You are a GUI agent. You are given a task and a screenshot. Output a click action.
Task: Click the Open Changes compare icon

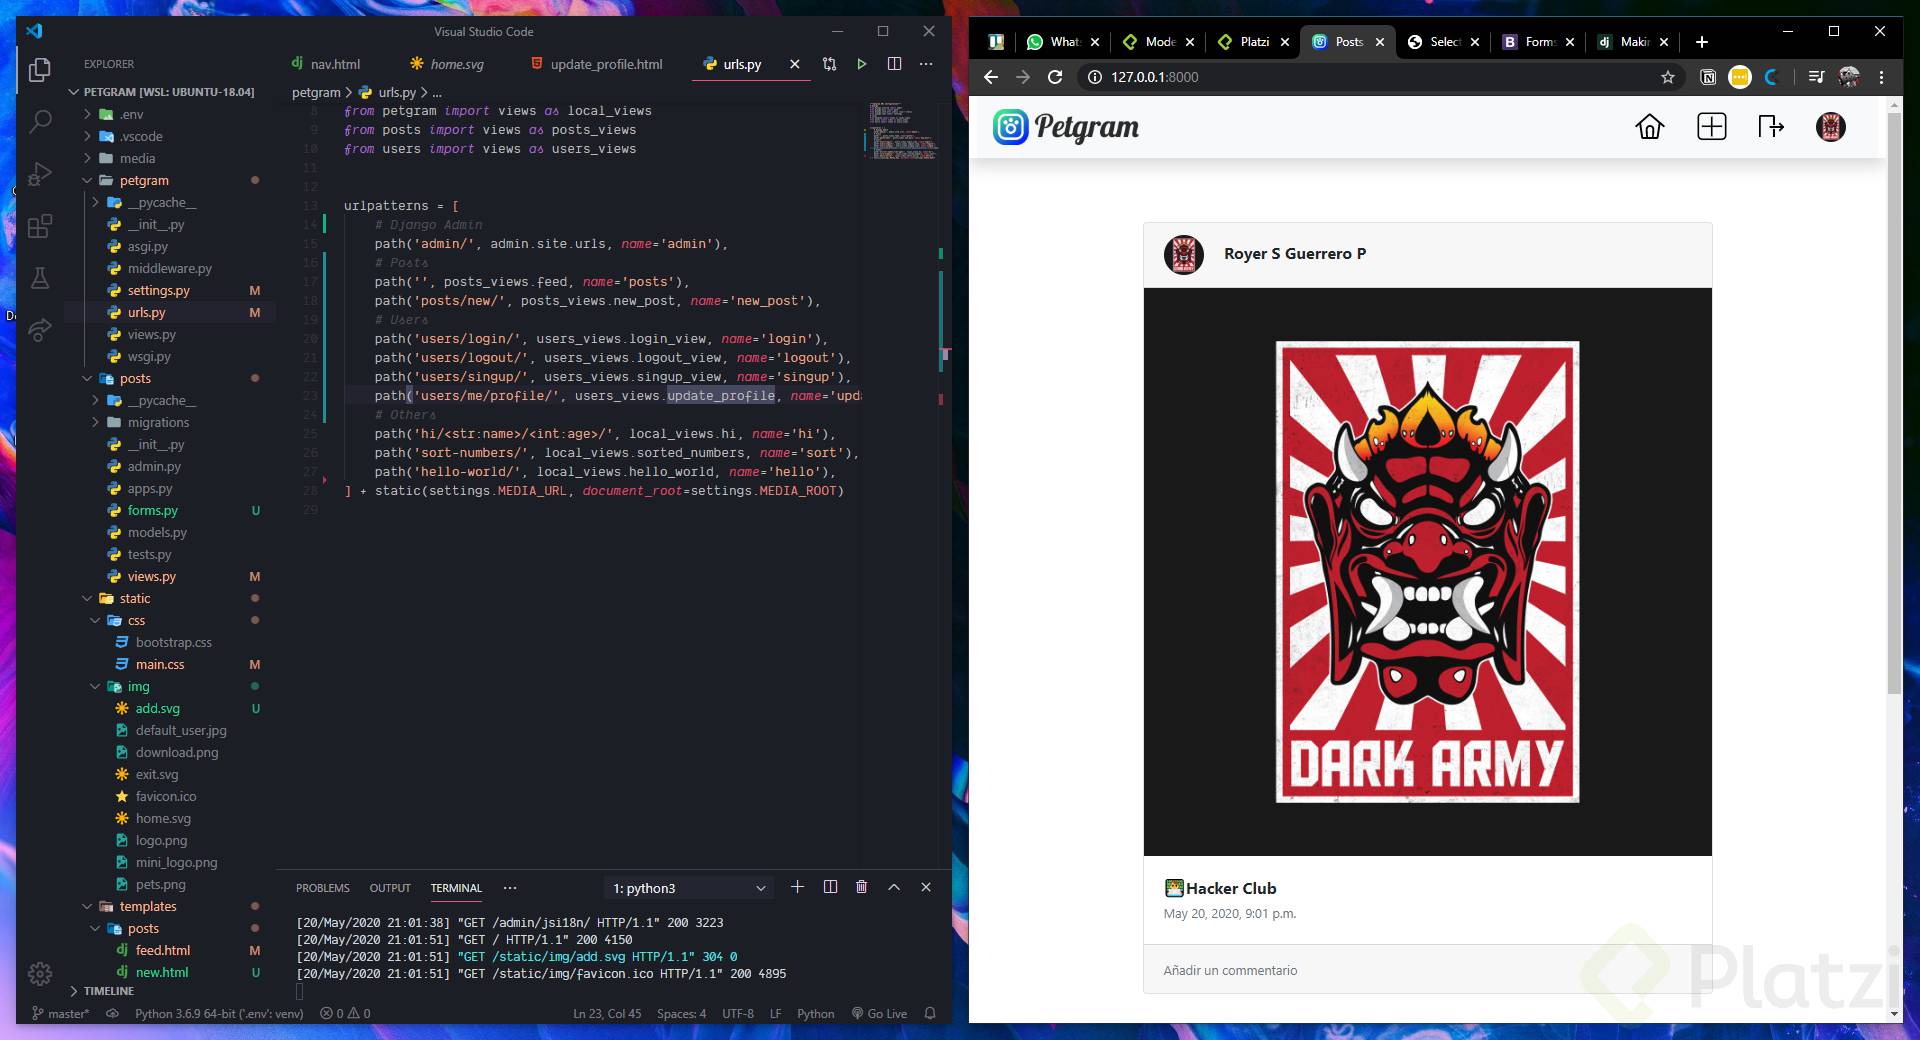[829, 64]
